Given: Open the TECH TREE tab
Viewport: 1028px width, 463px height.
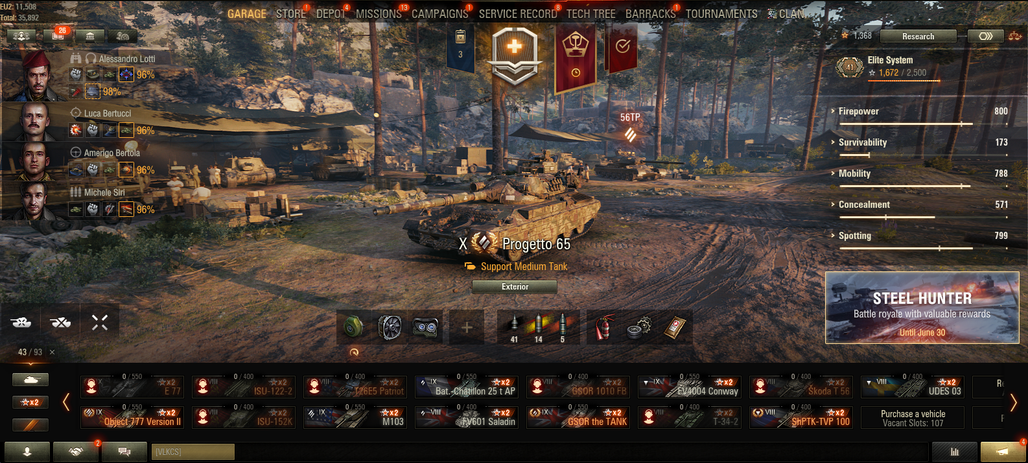Looking at the screenshot, I should pos(591,14).
